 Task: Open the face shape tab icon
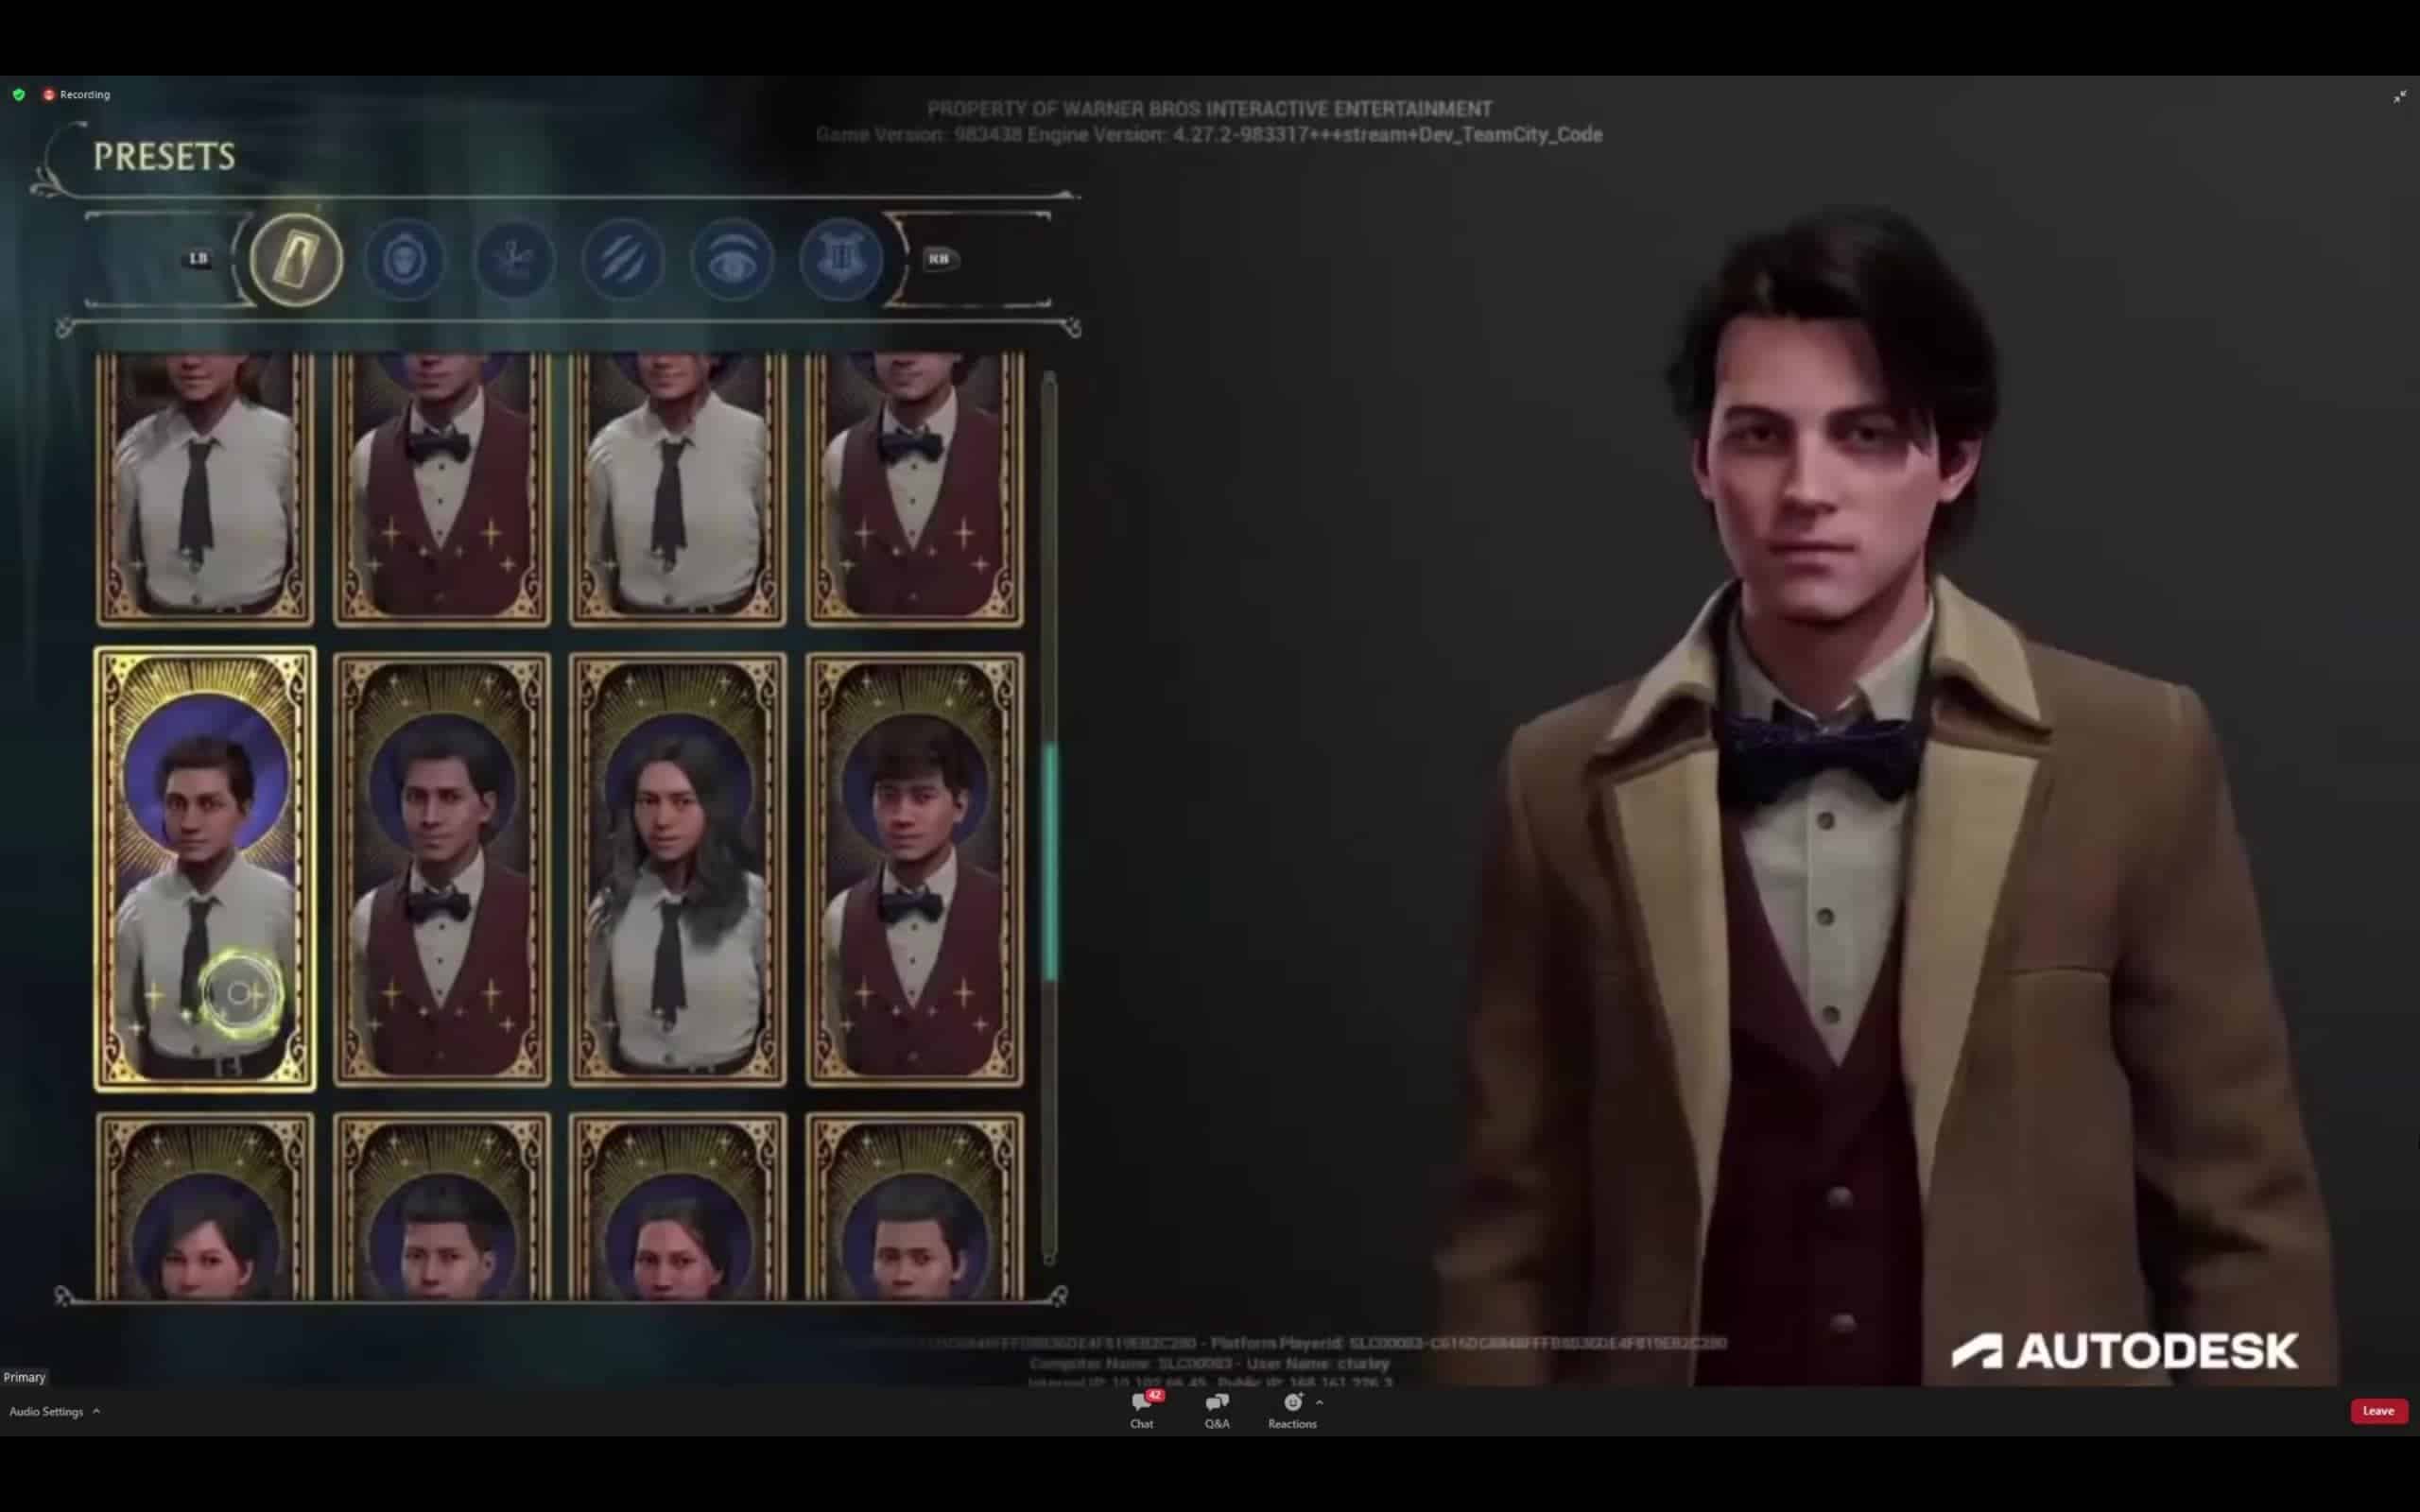[405, 260]
